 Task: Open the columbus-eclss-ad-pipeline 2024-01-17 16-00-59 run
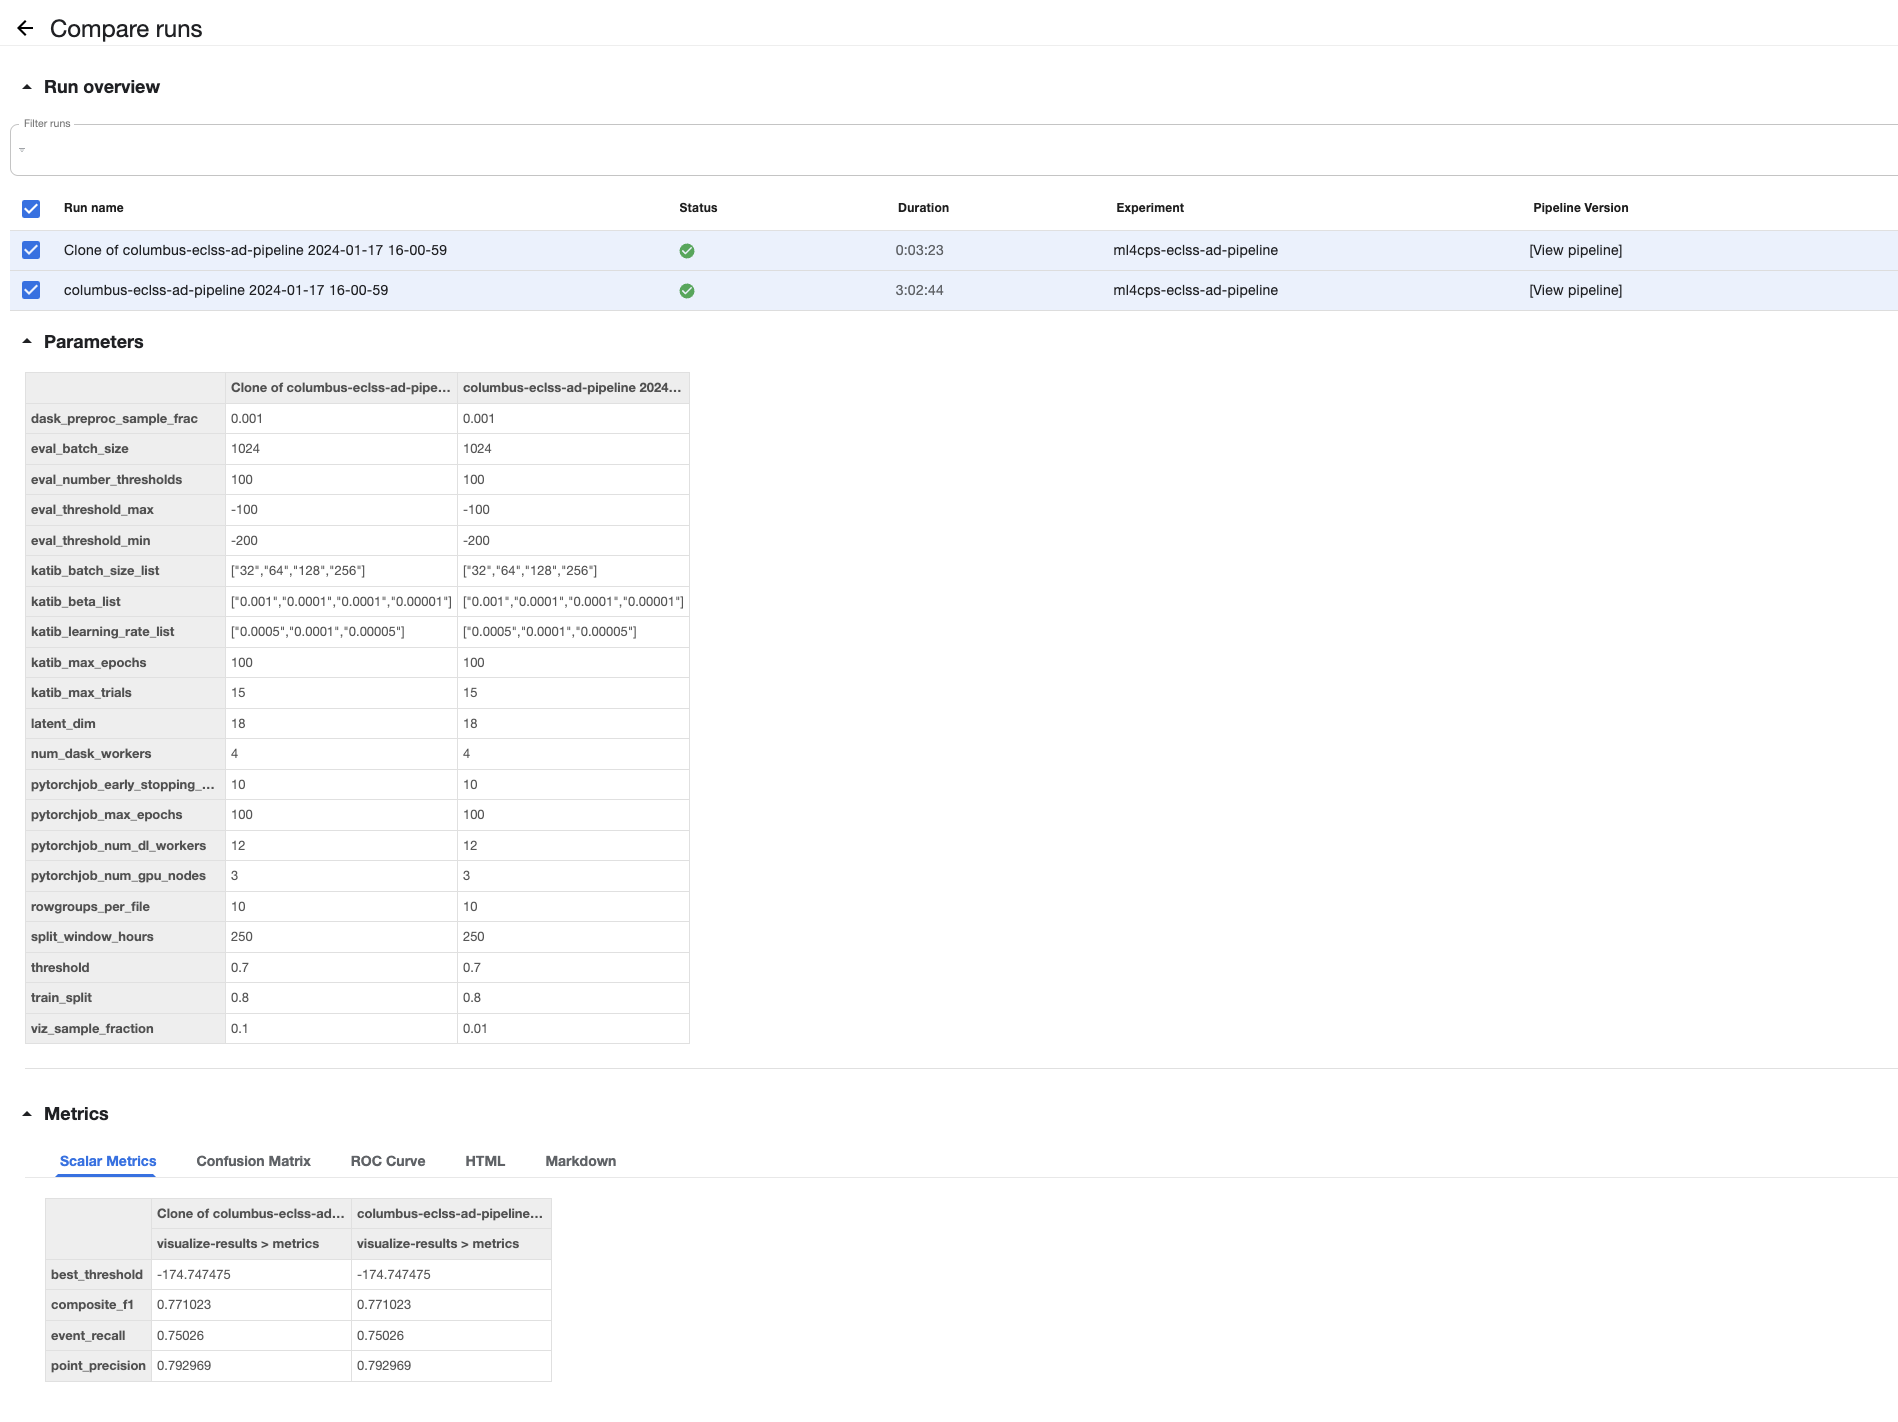226,290
